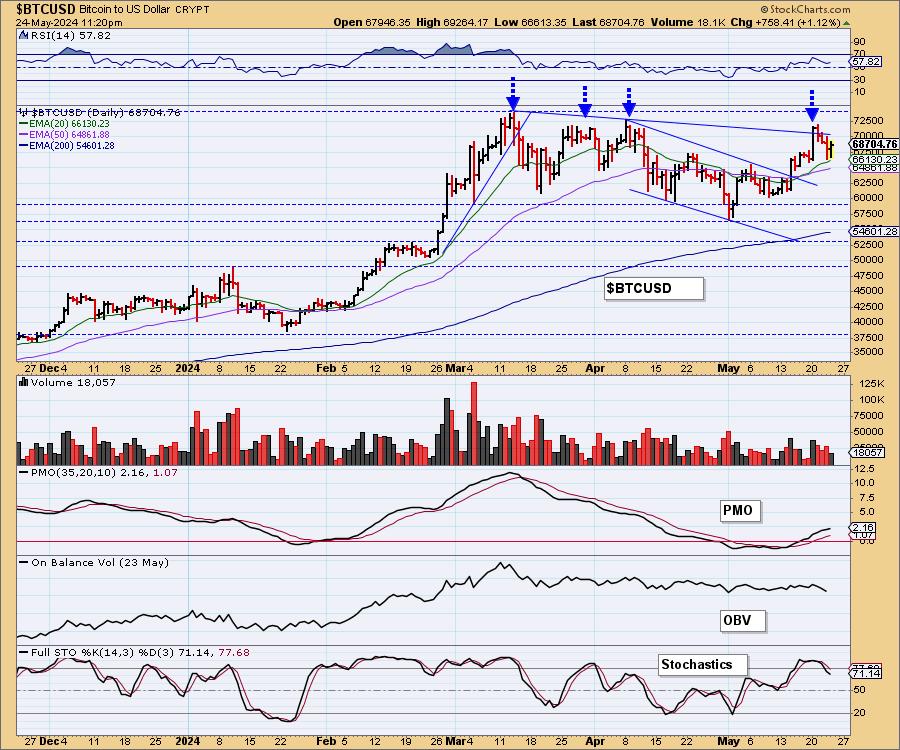
Task: Click the Chg +758.41 (+1.12%) value
Action: click(786, 23)
